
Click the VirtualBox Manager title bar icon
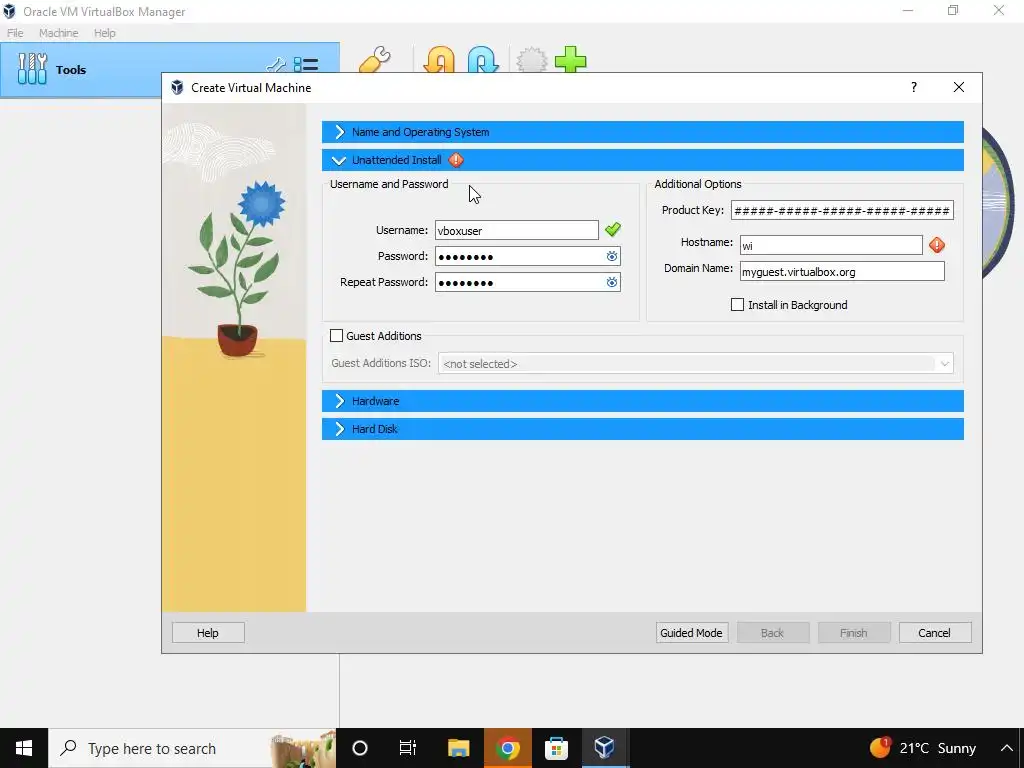9,11
